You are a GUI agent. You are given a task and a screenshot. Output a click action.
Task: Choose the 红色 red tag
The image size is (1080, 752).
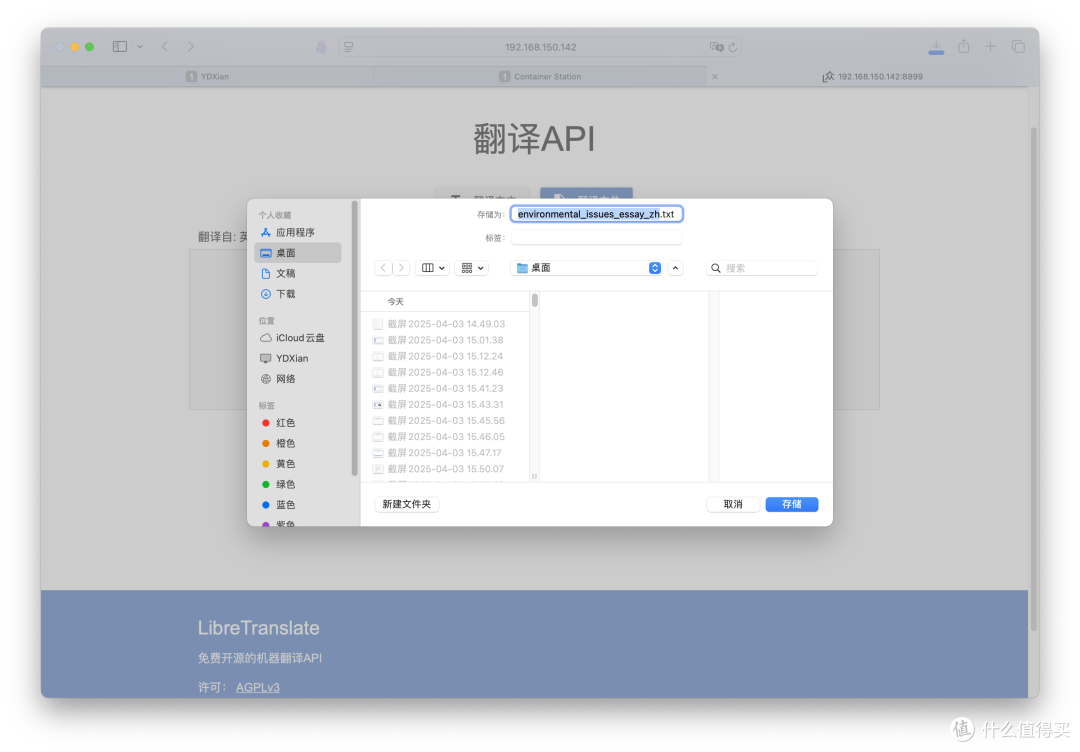click(x=298, y=423)
